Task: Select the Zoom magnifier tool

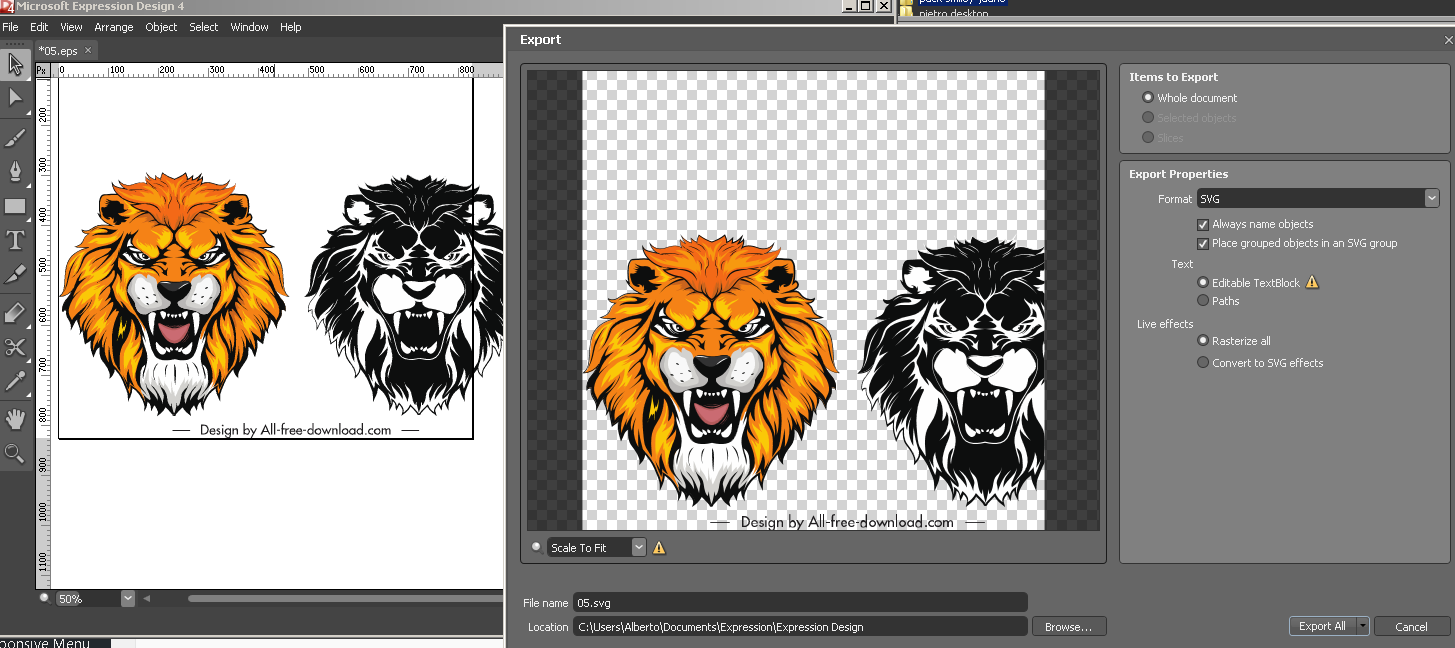Action: [15, 453]
